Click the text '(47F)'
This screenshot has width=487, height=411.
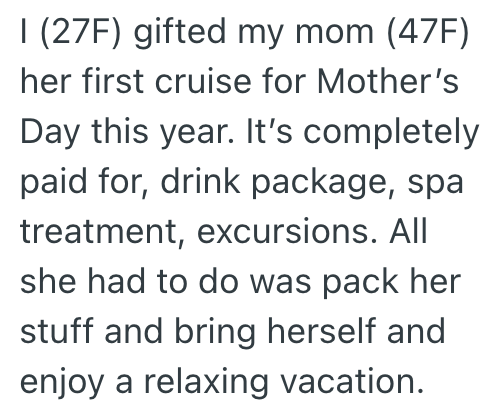[x=428, y=32]
